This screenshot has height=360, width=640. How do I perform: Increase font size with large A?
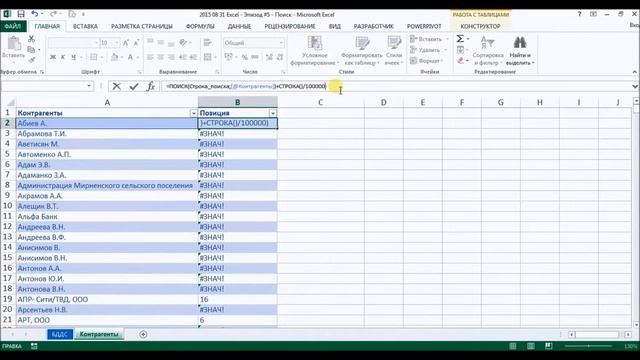[126, 43]
